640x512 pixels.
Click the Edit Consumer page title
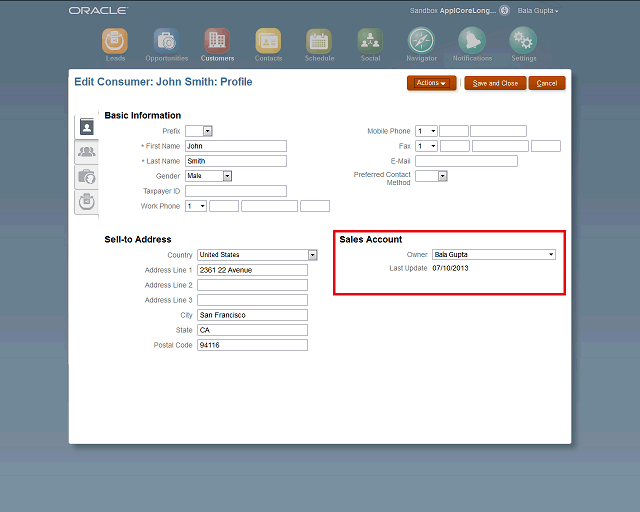[x=163, y=82]
